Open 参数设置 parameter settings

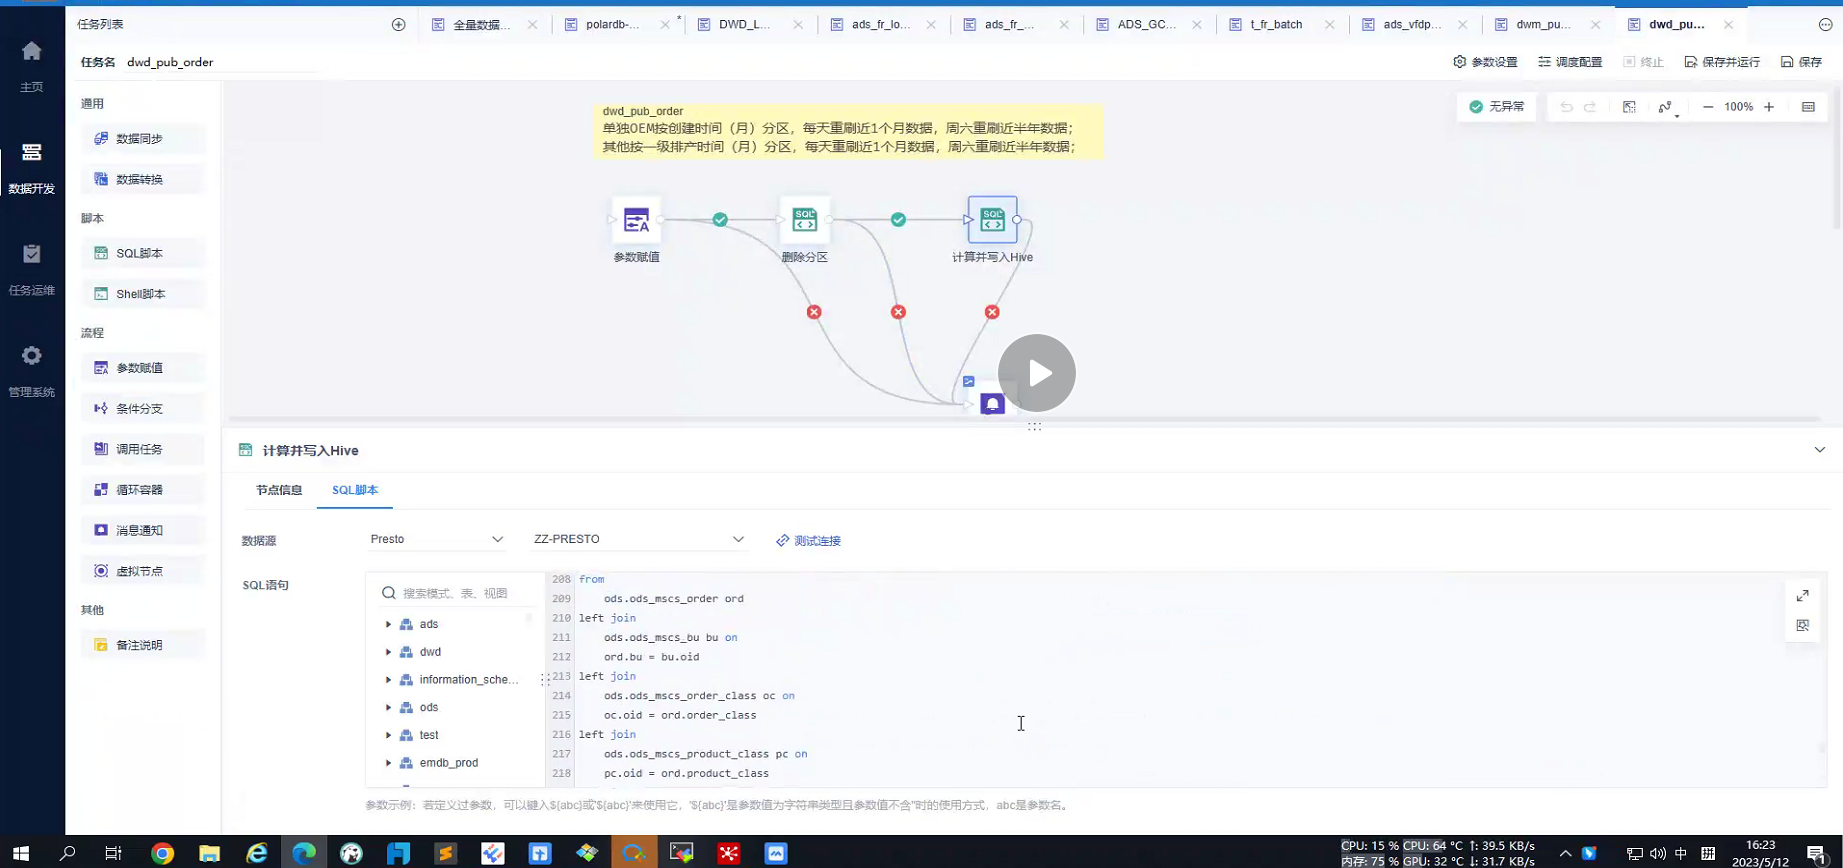point(1485,62)
